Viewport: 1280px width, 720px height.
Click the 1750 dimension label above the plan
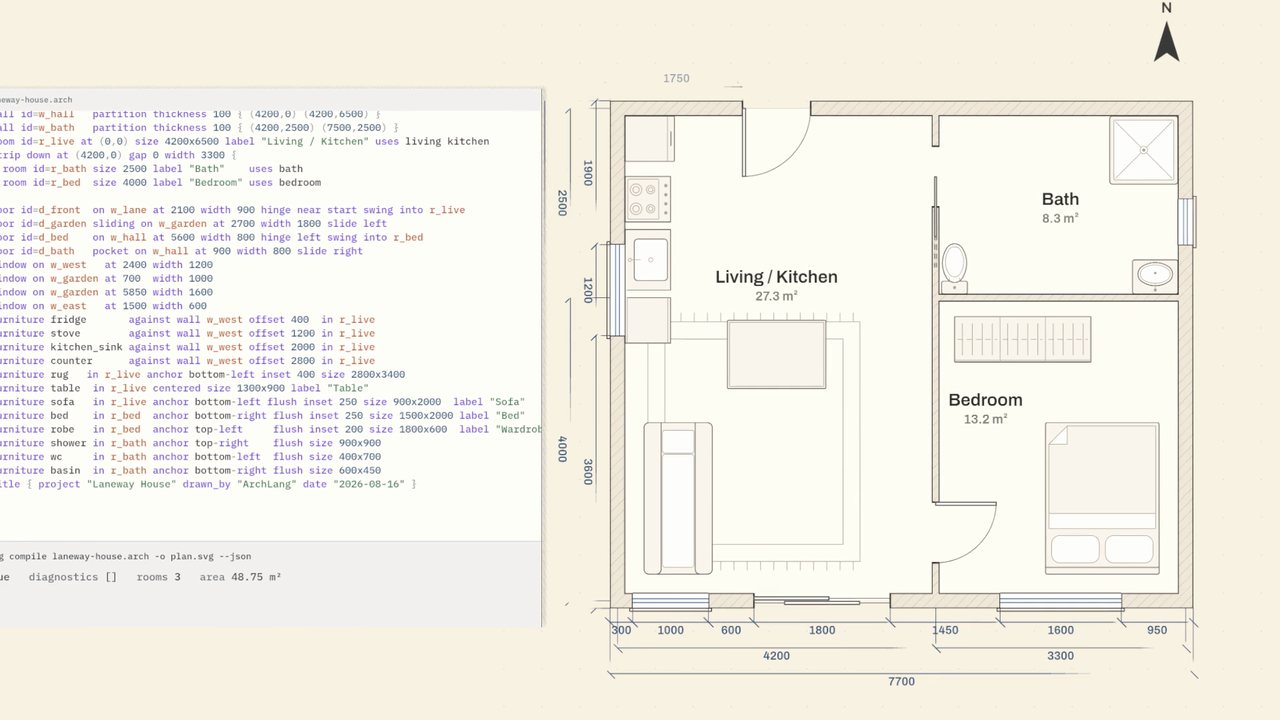point(676,78)
